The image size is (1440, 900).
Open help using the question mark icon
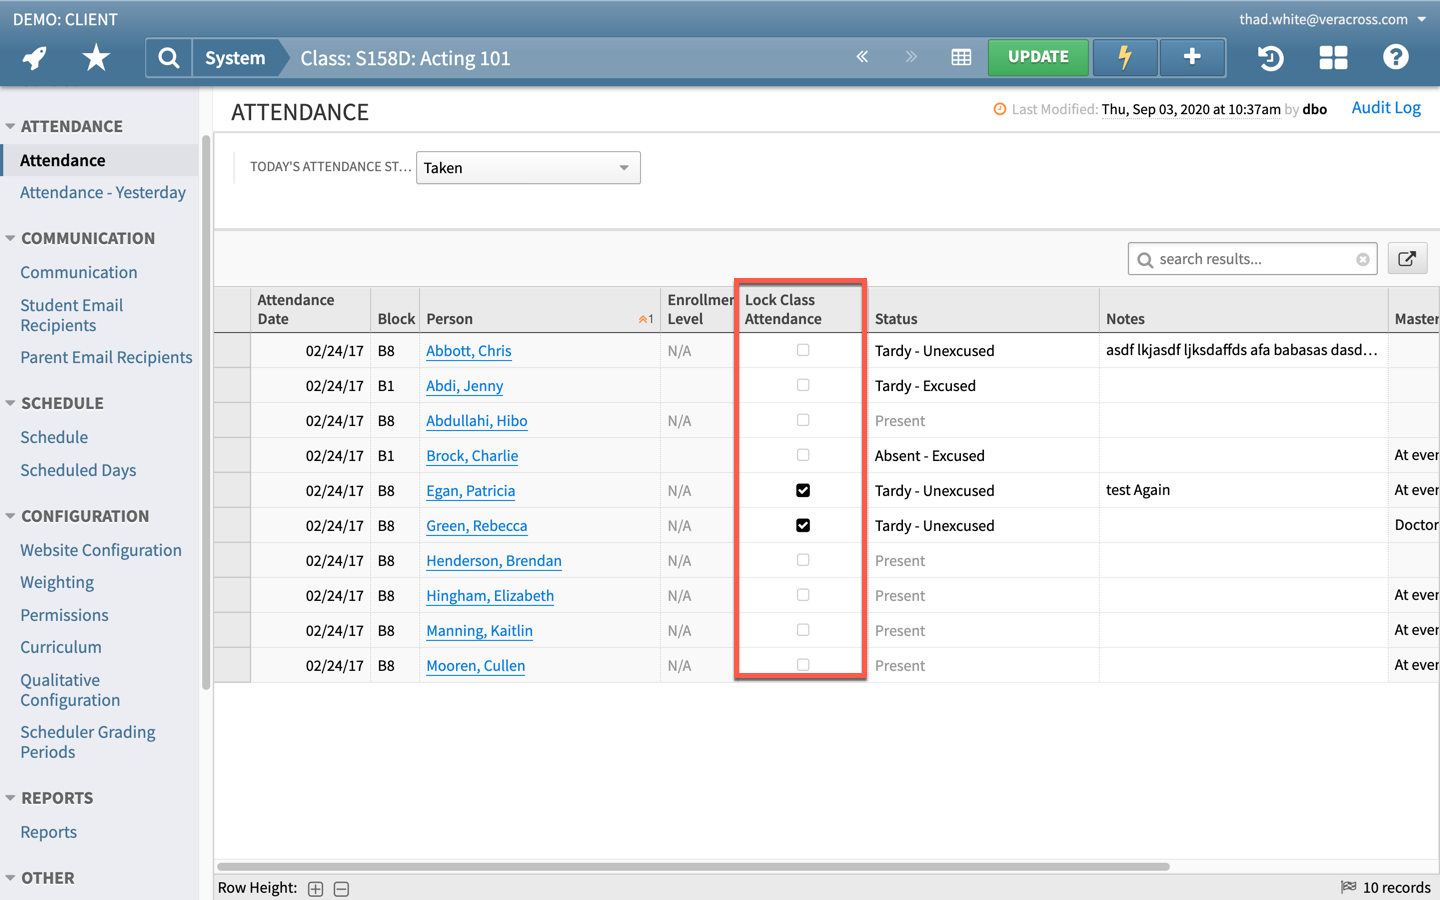pyautogui.click(x=1395, y=57)
